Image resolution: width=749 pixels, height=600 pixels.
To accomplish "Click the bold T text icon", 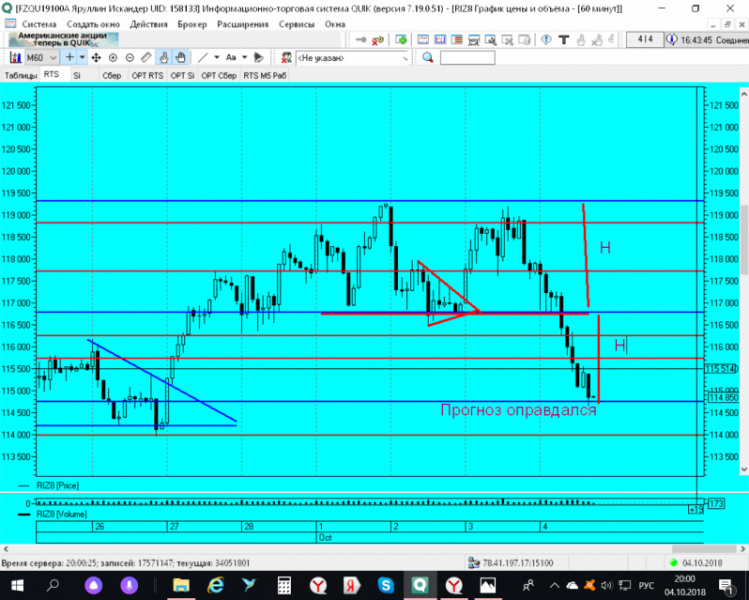I will (x=564, y=40).
